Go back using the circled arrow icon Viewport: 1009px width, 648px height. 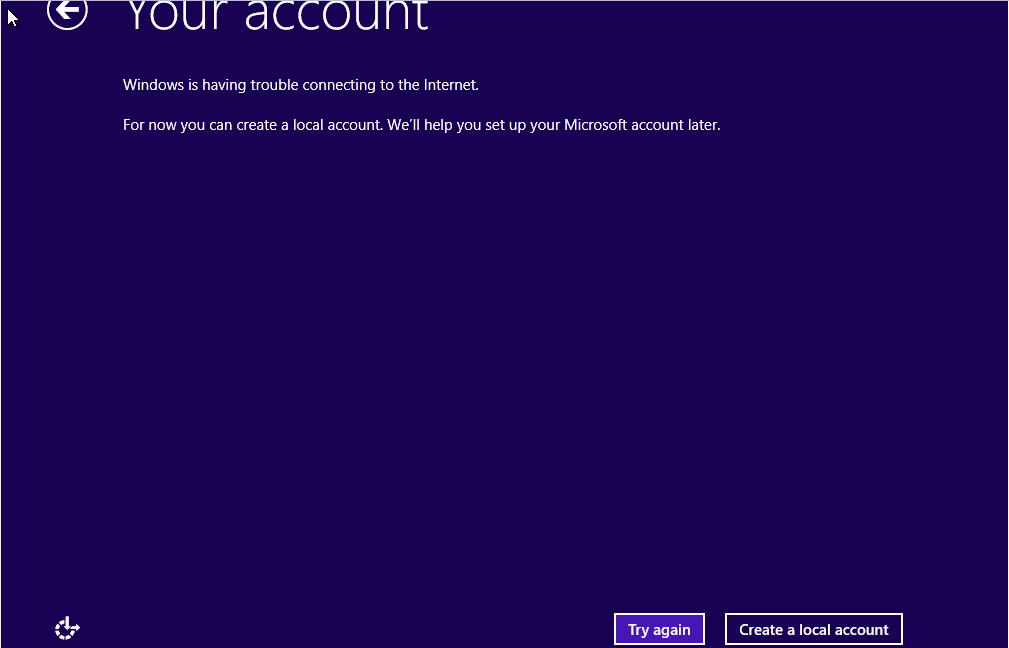click(68, 12)
